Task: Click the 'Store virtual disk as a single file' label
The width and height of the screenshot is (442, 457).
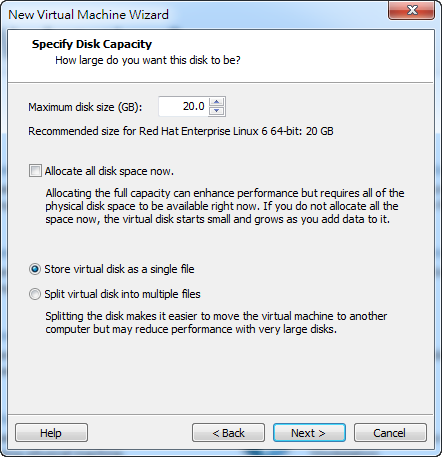Action: (119, 269)
